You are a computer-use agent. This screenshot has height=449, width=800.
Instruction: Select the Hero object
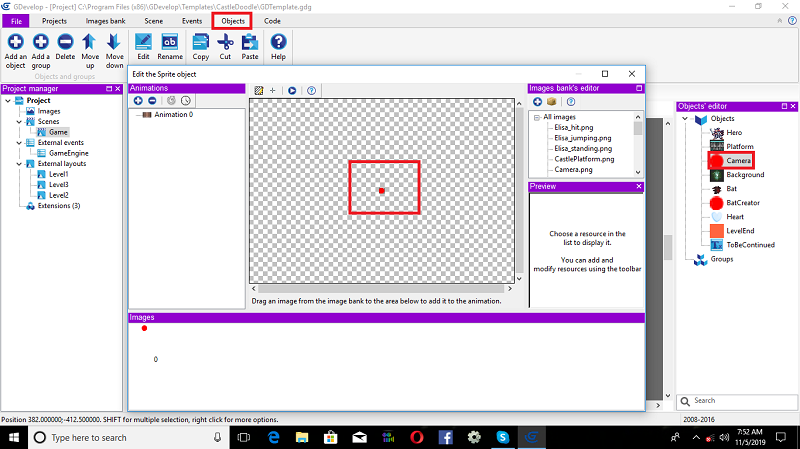(x=734, y=133)
